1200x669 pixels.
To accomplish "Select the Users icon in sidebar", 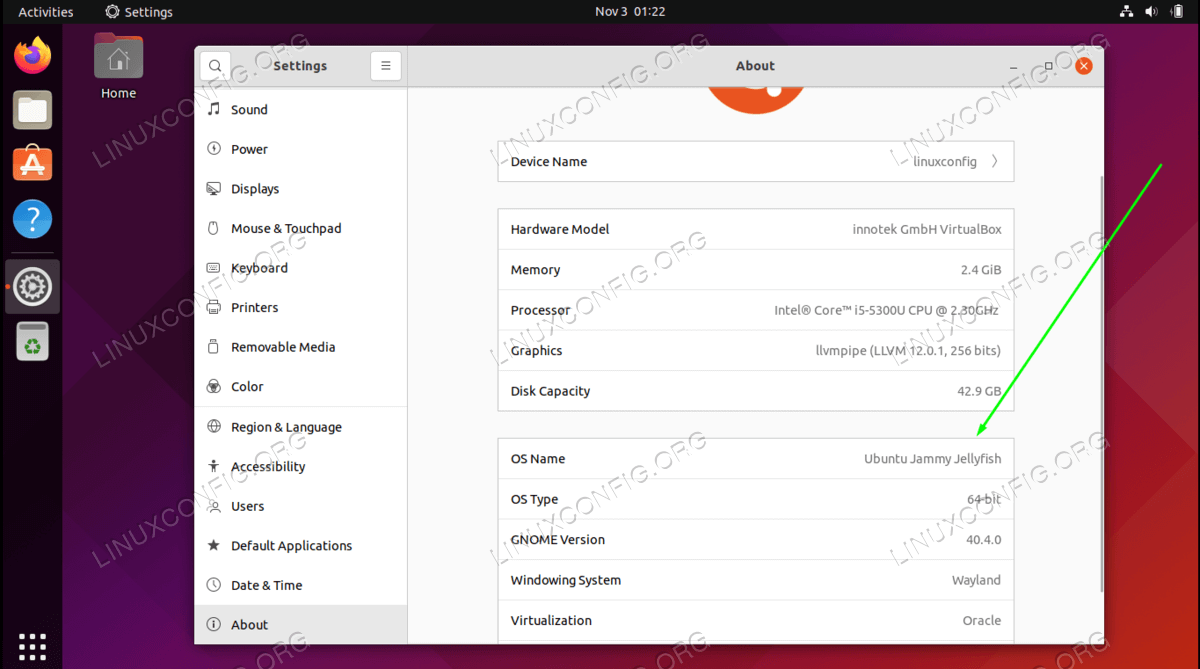I will 213,506.
